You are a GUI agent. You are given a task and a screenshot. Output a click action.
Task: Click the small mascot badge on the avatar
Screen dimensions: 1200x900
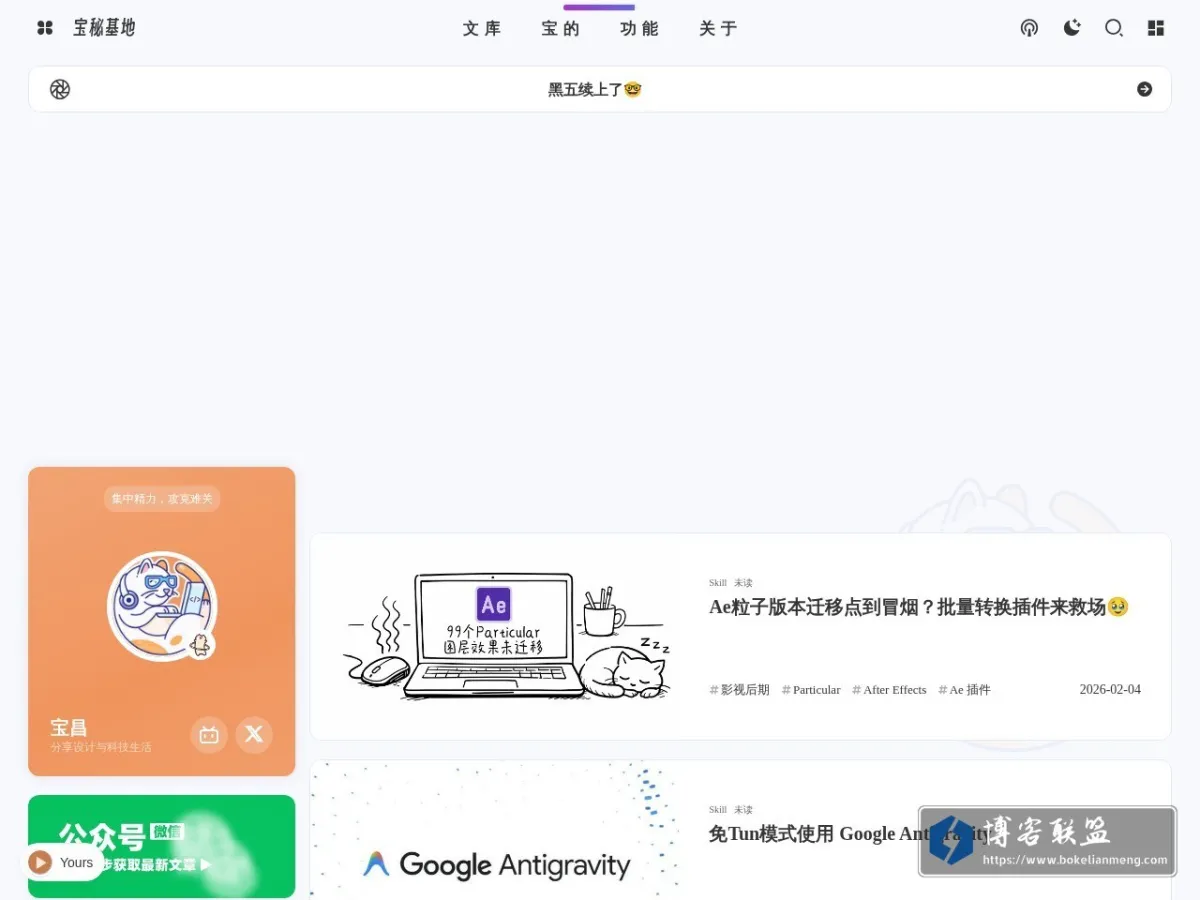[201, 644]
